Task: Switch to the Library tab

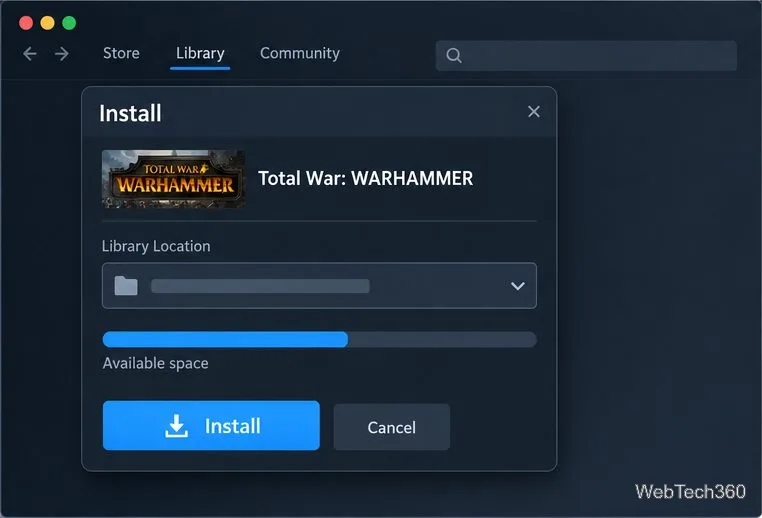Action: (x=200, y=53)
